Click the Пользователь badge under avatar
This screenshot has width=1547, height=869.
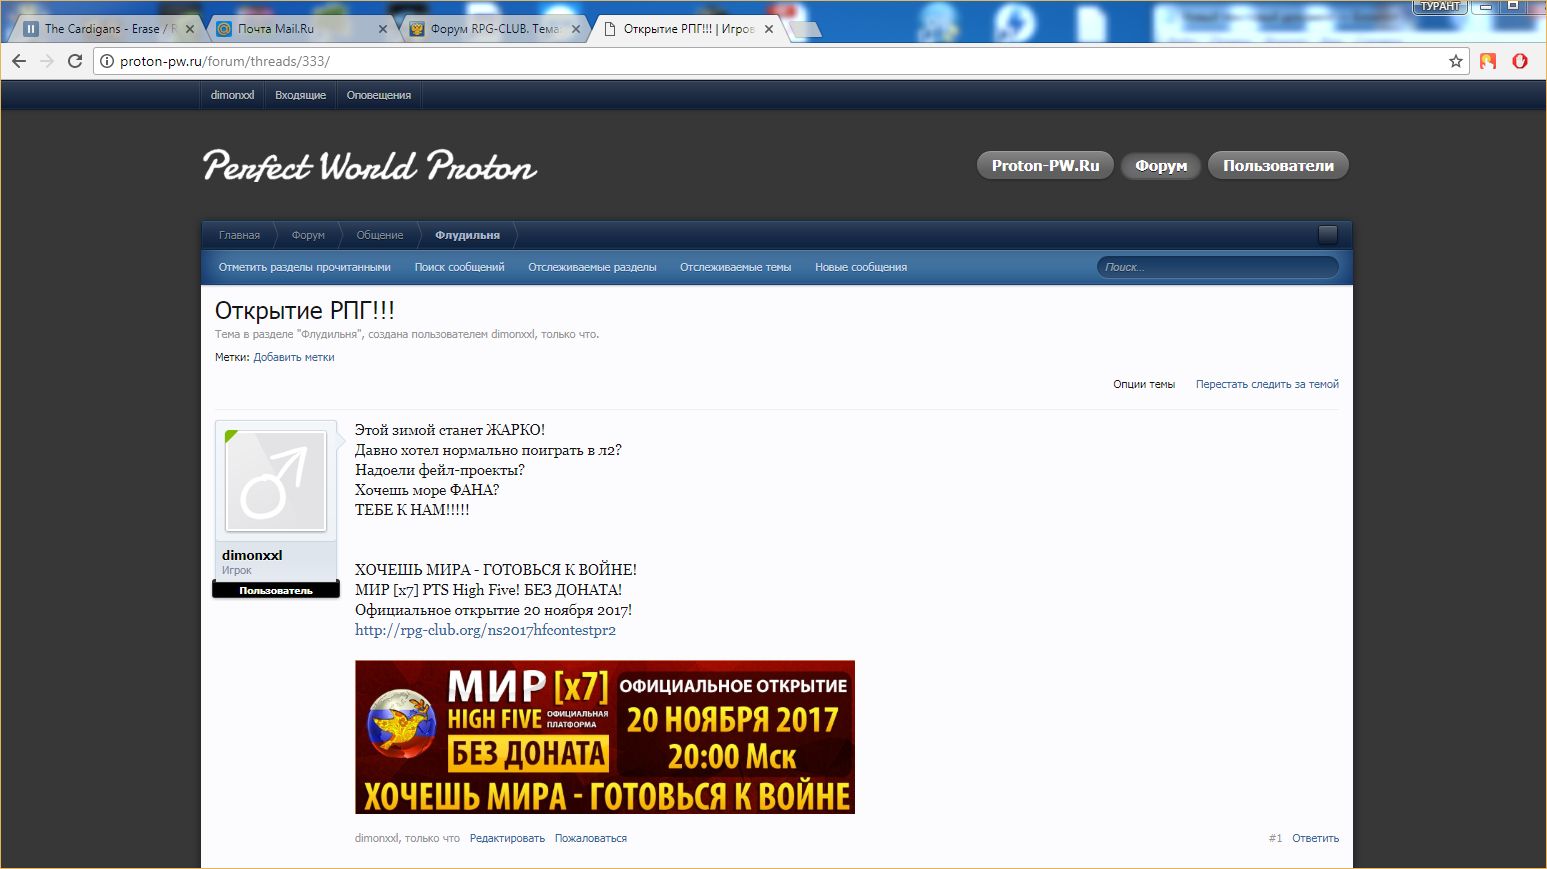pos(276,590)
